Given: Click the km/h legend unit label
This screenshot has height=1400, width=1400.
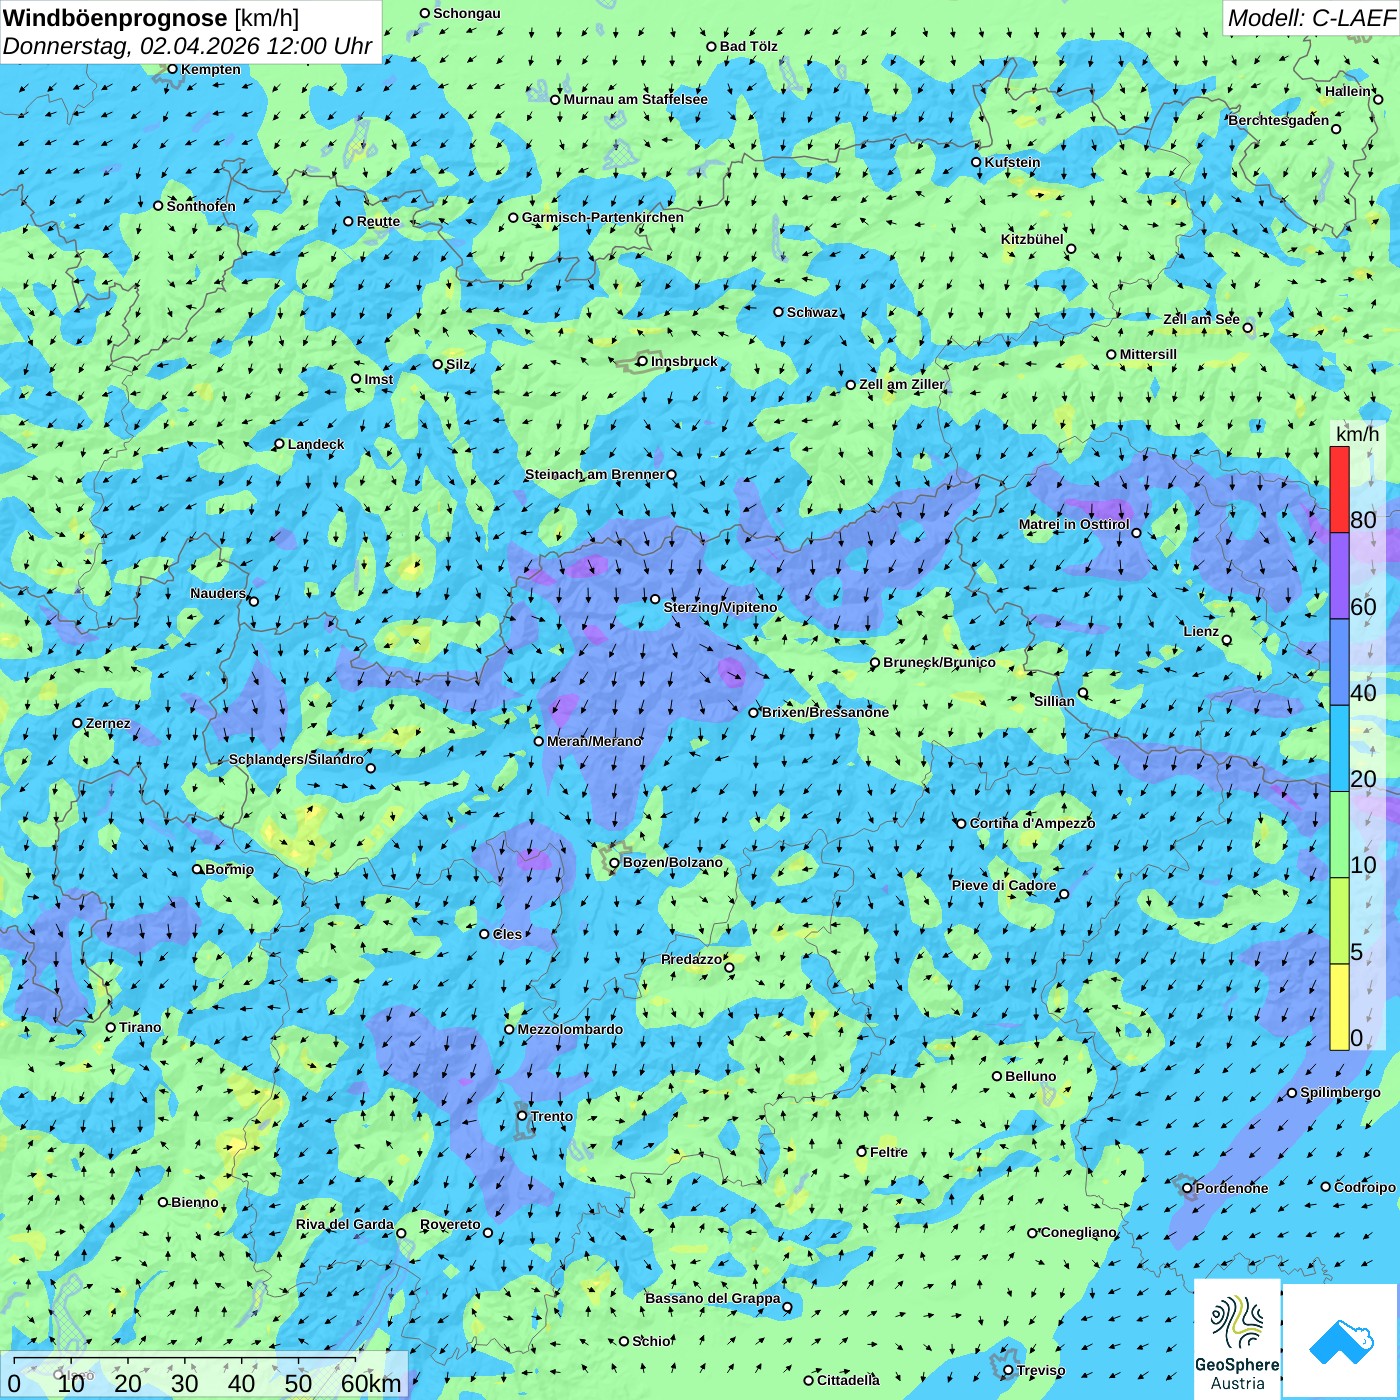Looking at the screenshot, I should [x=1357, y=433].
